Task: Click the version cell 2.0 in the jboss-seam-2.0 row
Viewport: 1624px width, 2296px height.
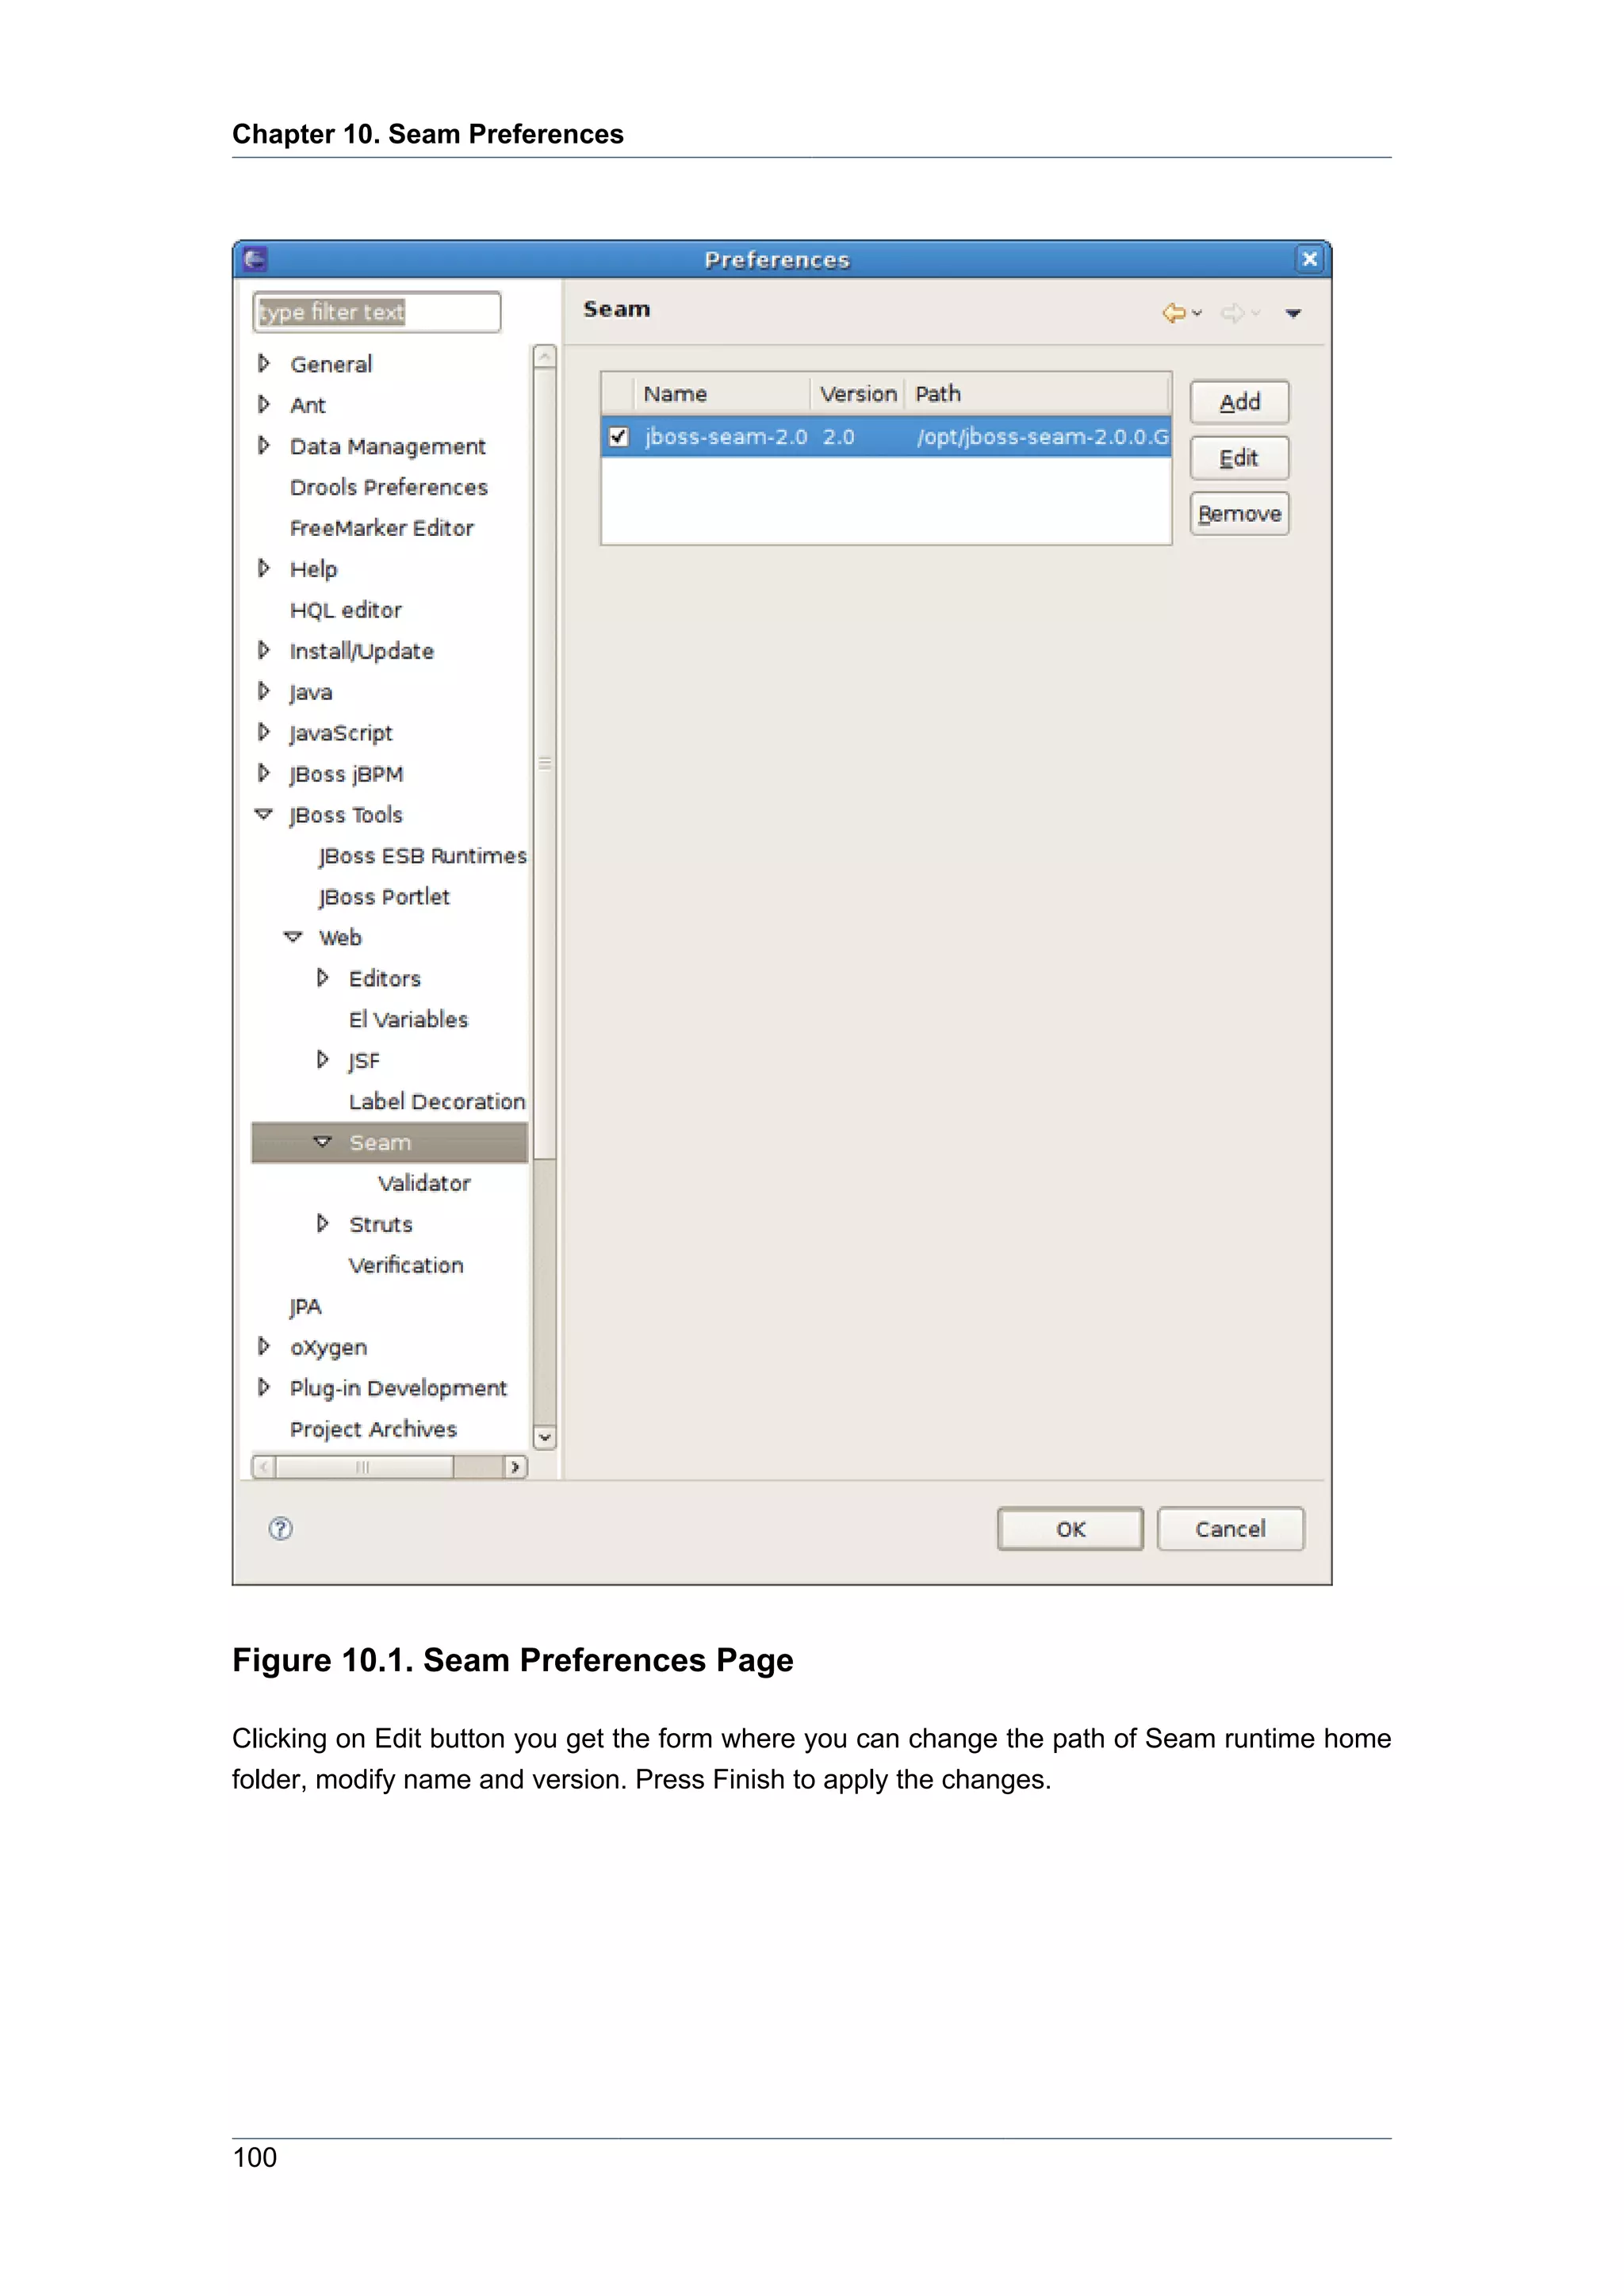Action: point(839,437)
